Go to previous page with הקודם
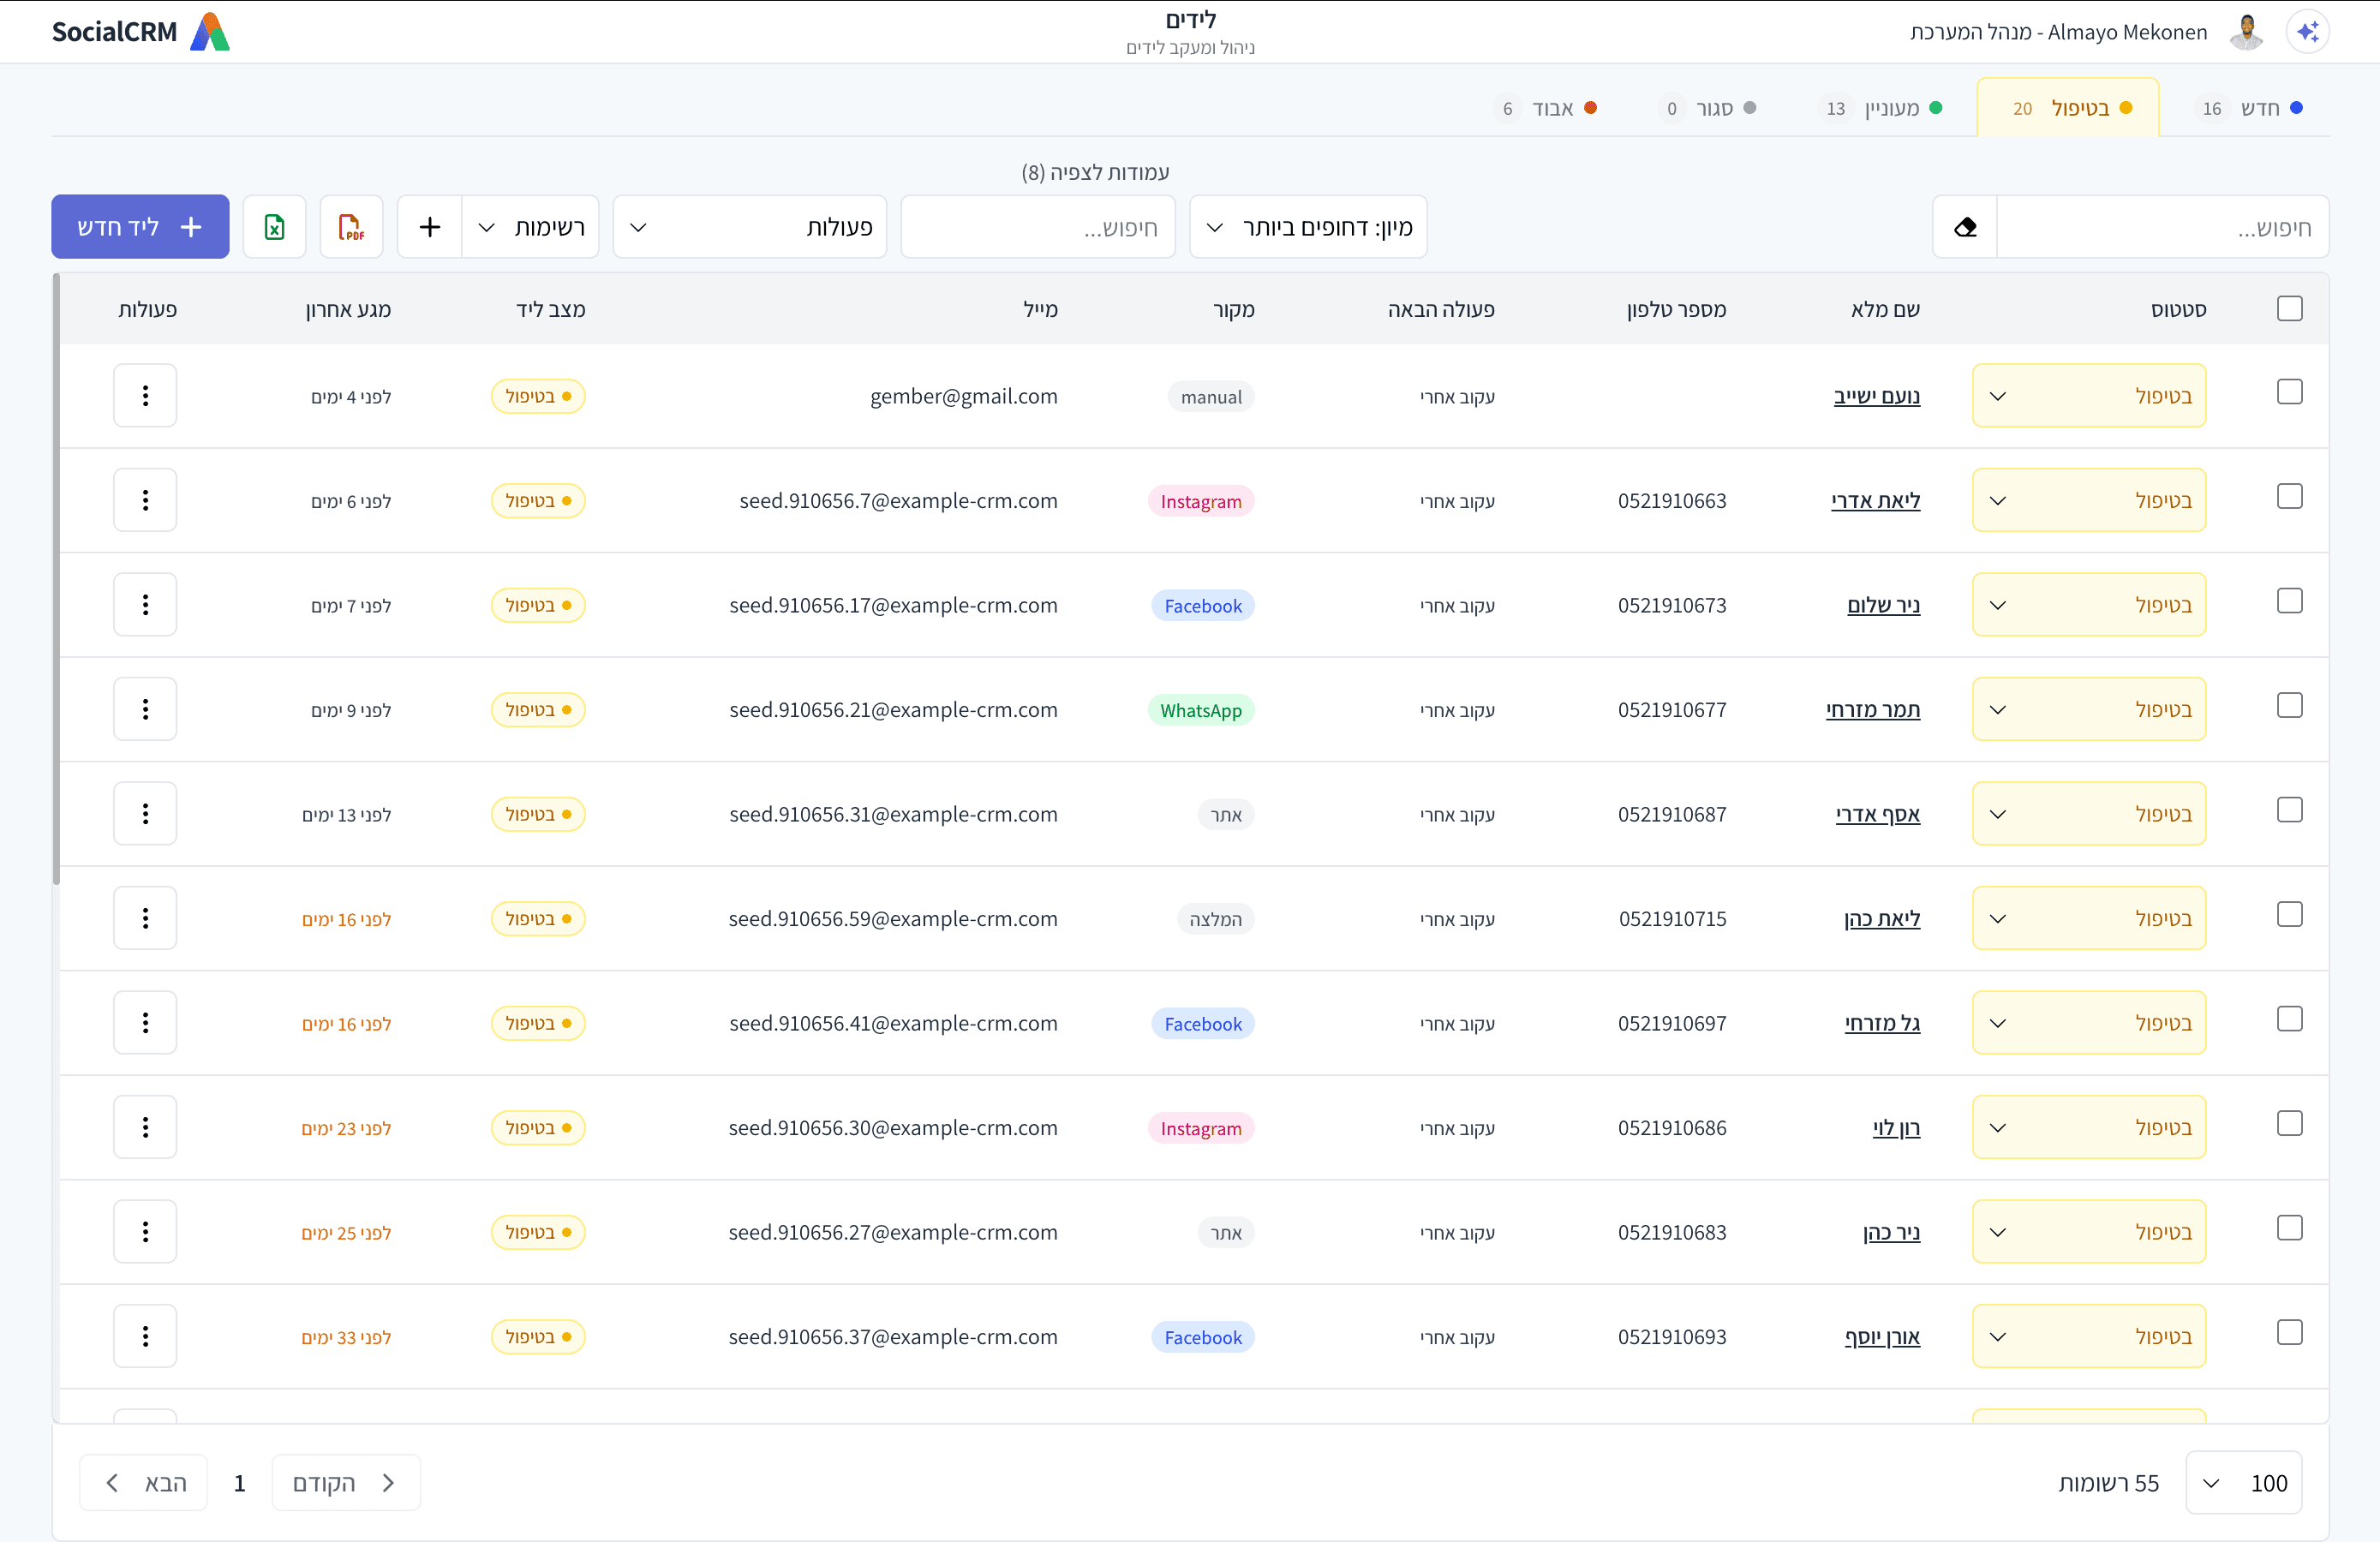2380x1542 pixels. coord(346,1483)
